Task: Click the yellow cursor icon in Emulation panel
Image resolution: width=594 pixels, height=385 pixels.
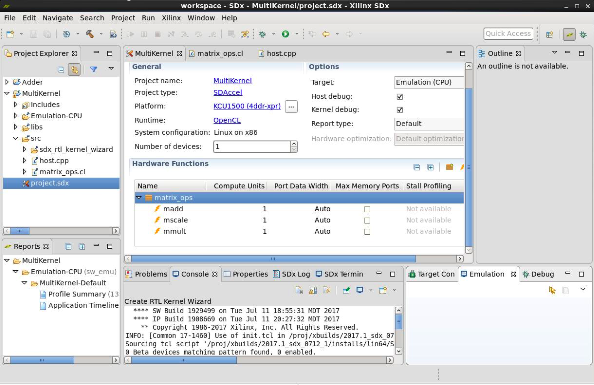Action: click(552, 290)
